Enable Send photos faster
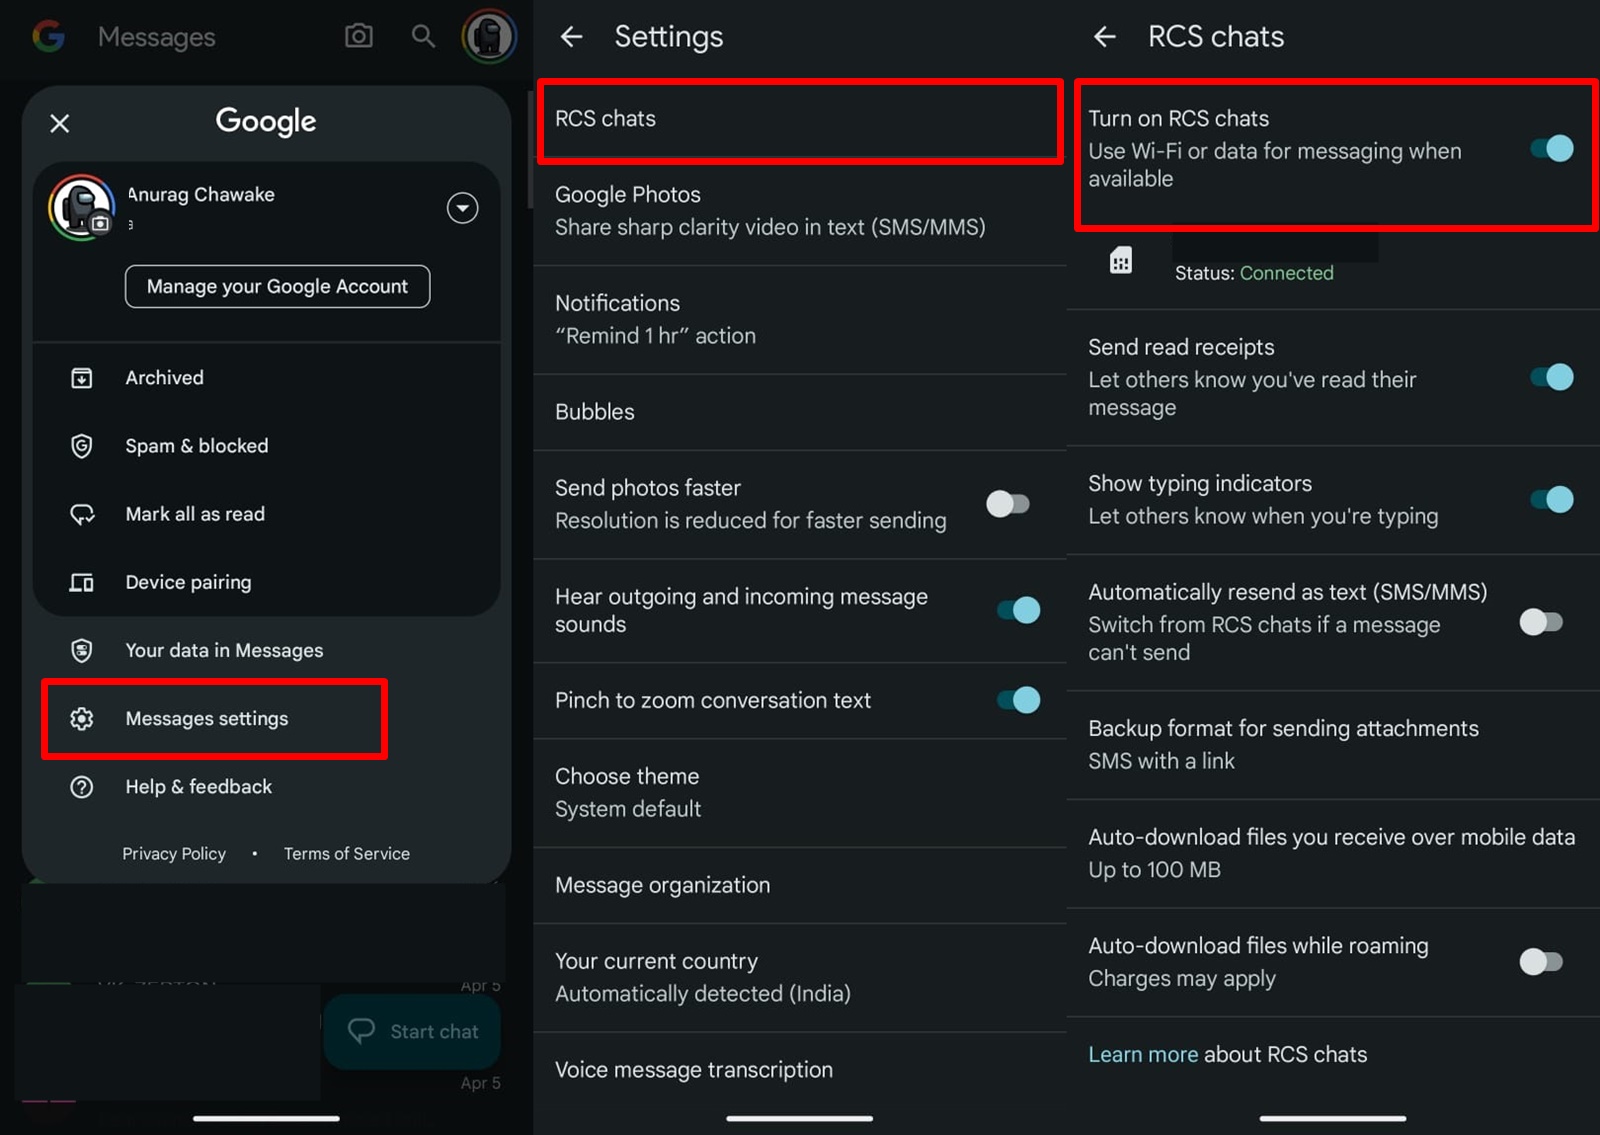Screen dimensions: 1600x1135 coord(1007,504)
